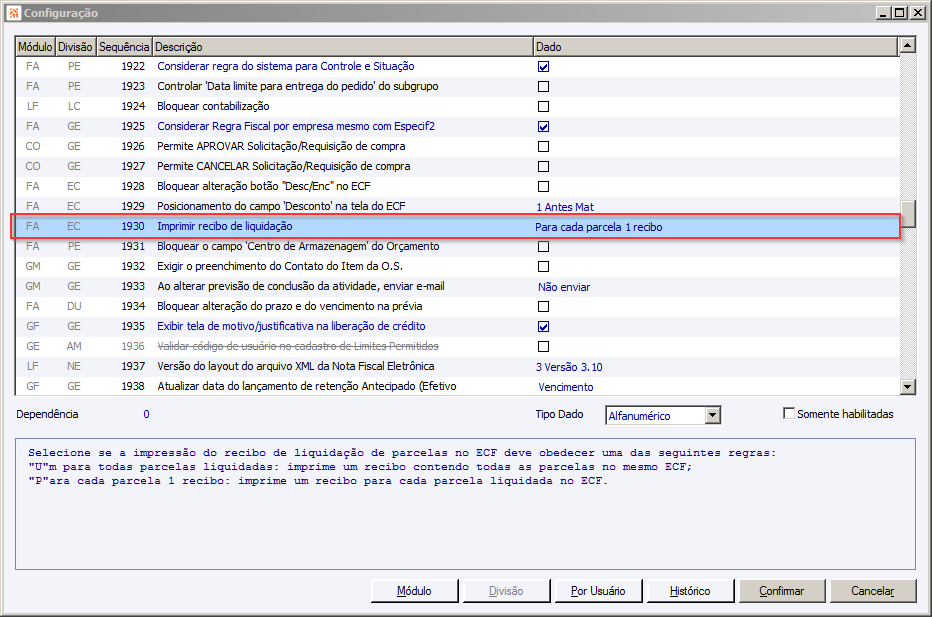
Task: Enable 'Bloquear alteração botão Desc/Enc' checkbox
Action: [543, 187]
